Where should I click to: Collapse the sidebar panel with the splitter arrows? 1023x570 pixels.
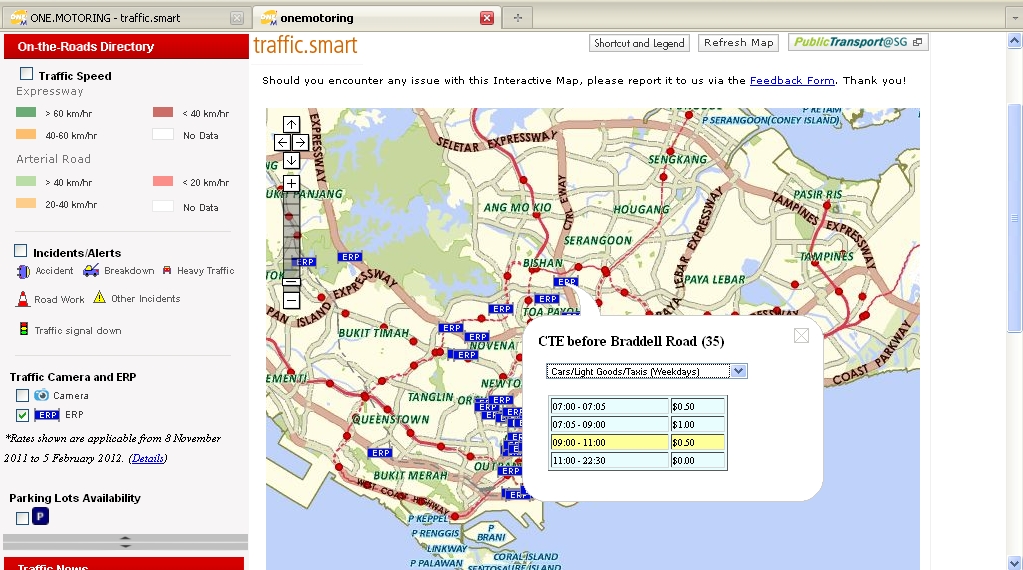coord(125,542)
